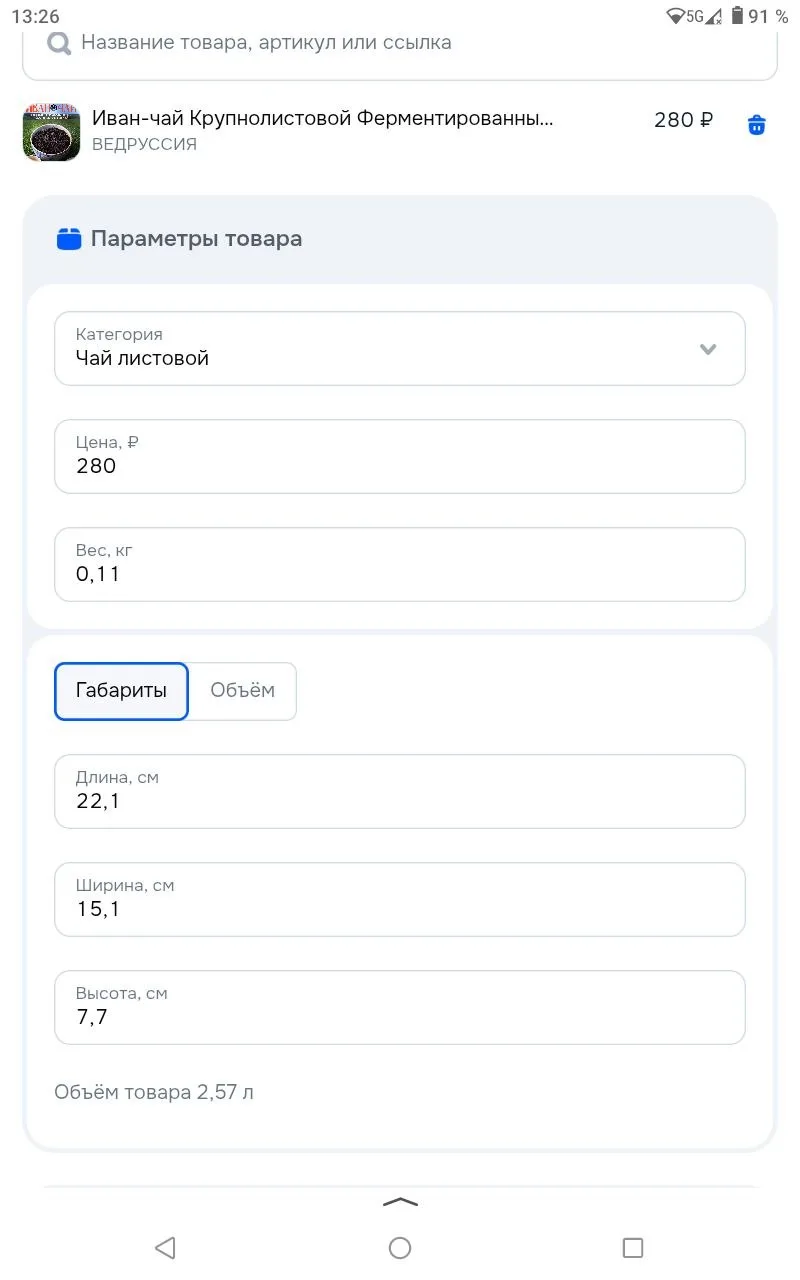Edit the Цена field showing 280

400,456
